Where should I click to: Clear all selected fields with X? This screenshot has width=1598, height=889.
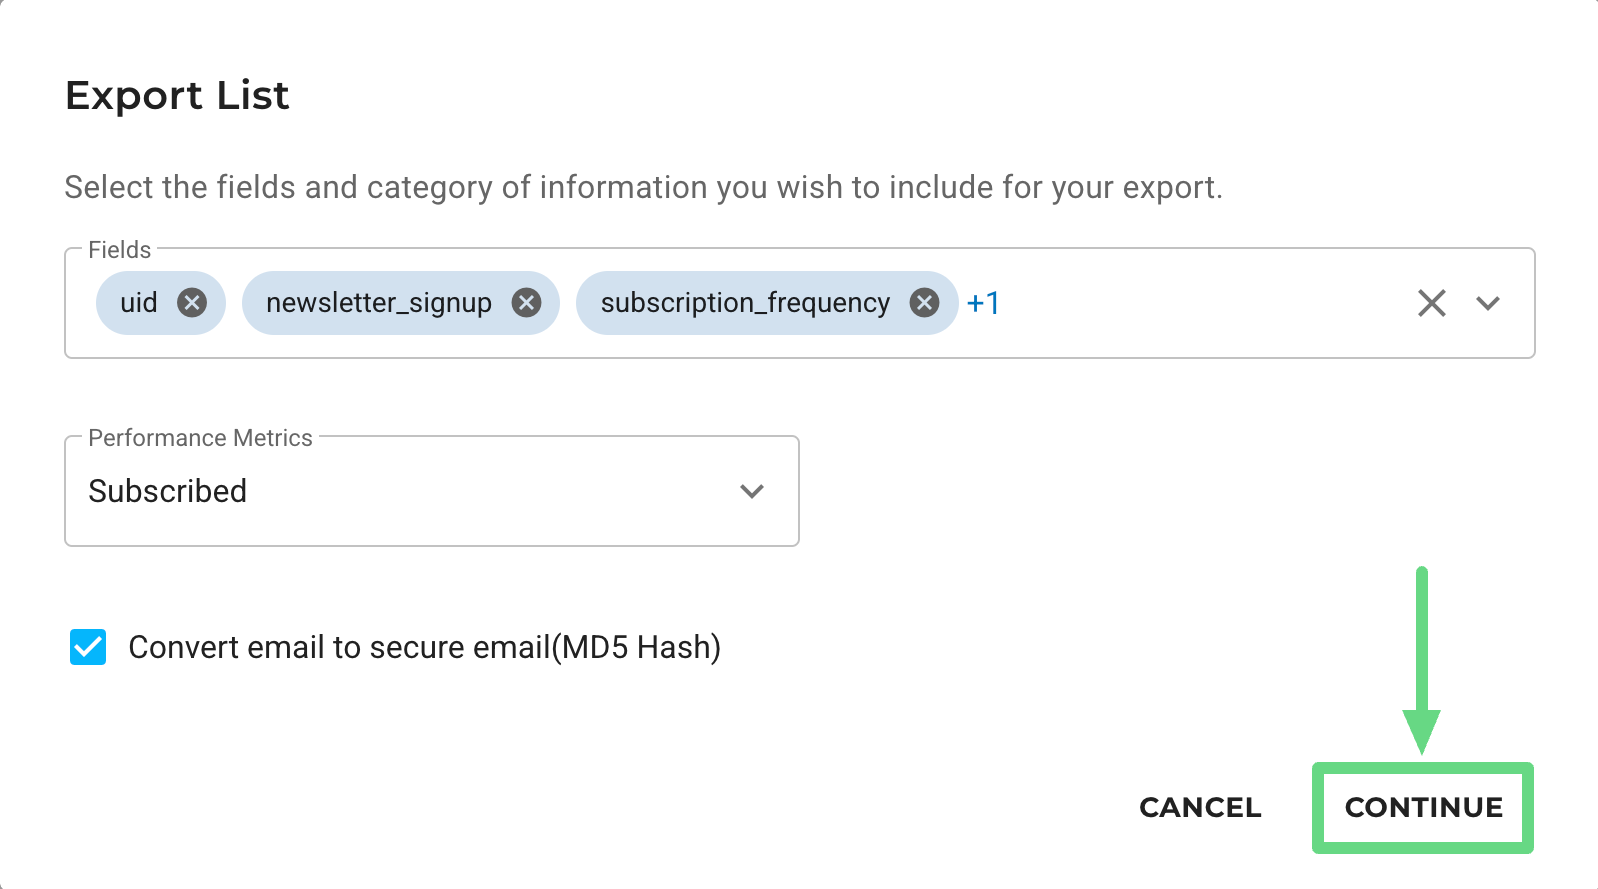pyautogui.click(x=1431, y=303)
